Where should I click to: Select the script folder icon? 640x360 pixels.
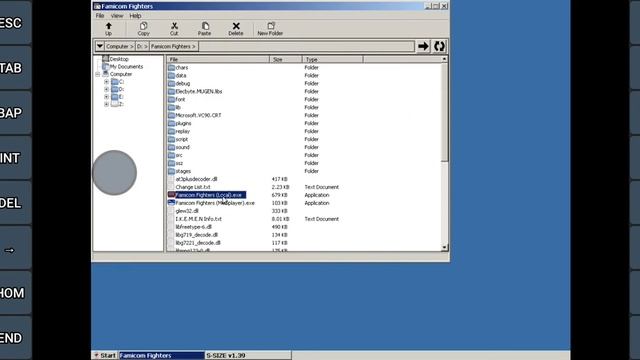171,139
